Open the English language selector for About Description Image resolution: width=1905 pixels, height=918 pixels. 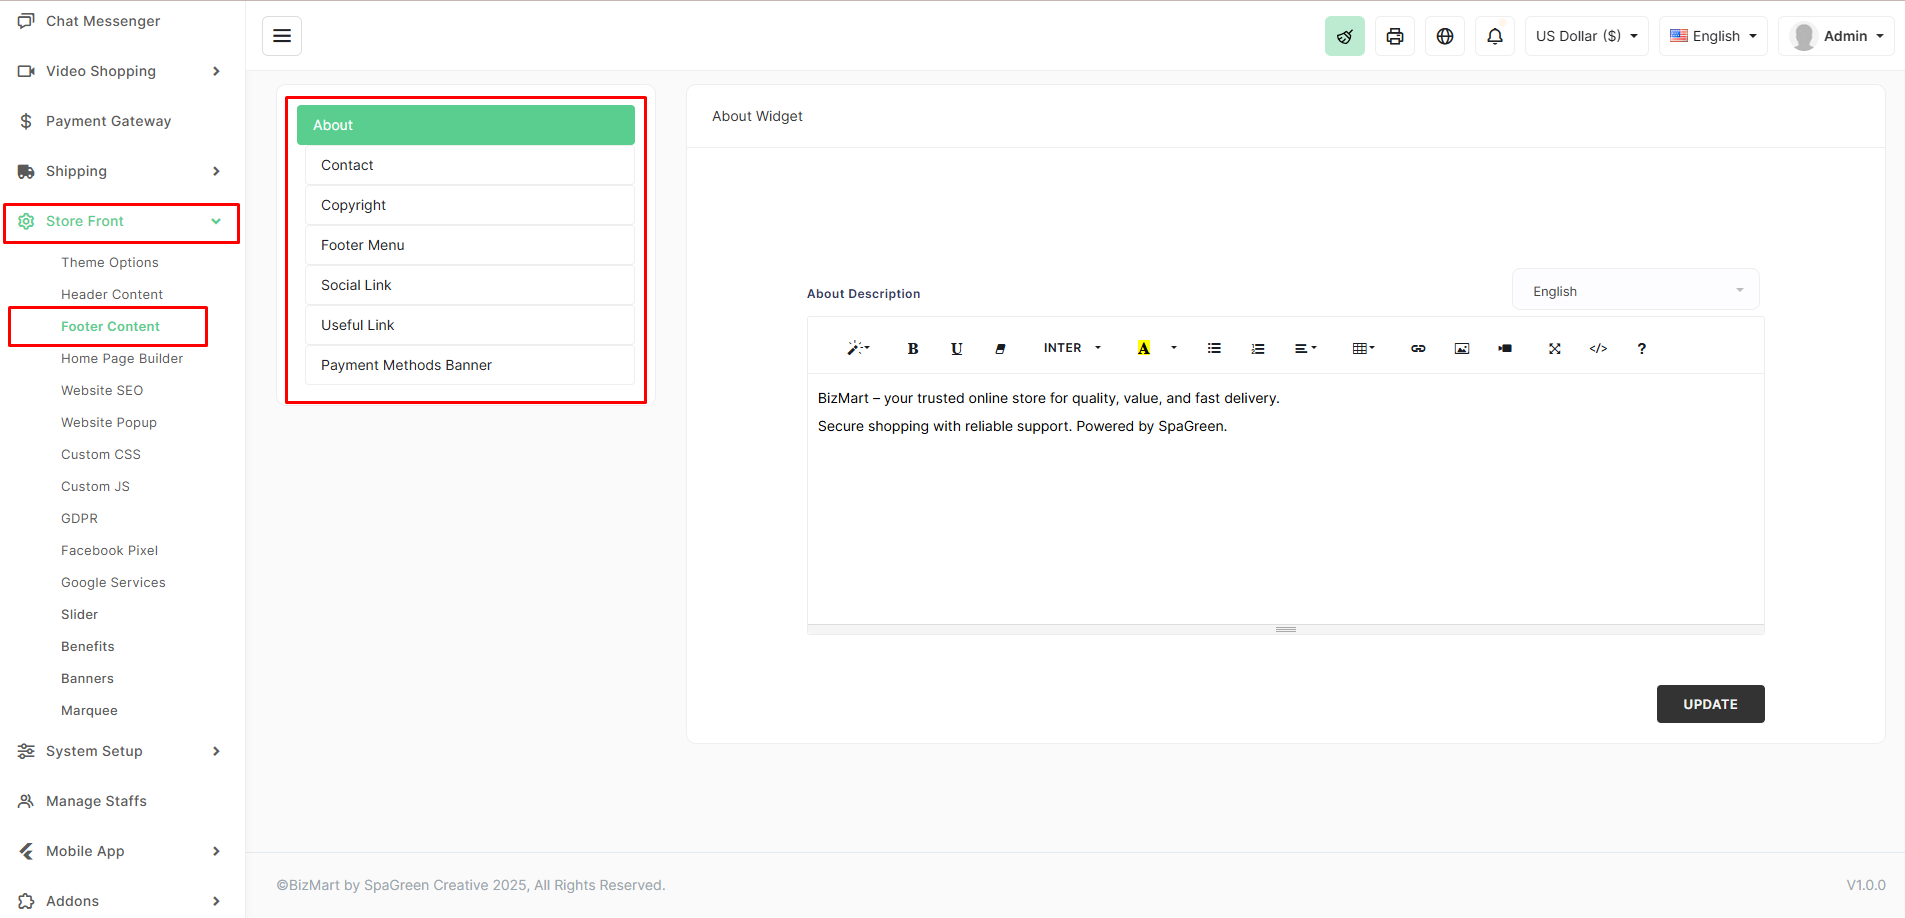coord(1634,290)
